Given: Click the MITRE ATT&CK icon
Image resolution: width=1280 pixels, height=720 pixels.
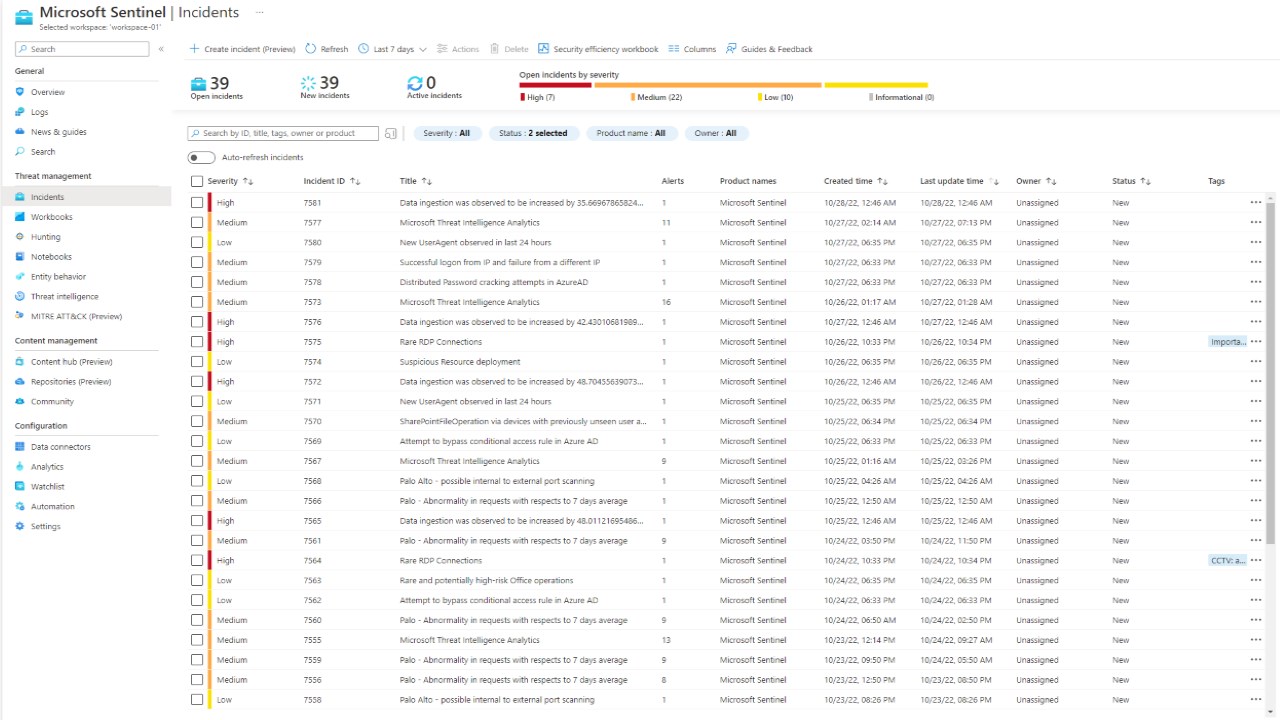Looking at the screenshot, I should 20,317.
